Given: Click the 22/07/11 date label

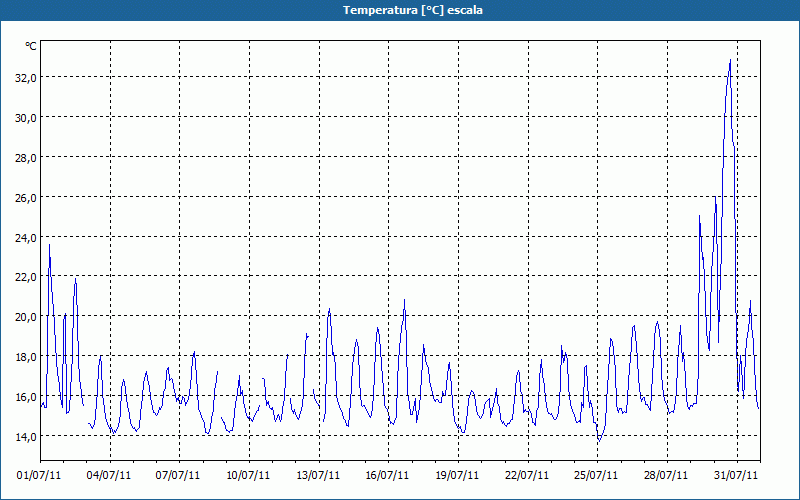Looking at the screenshot, I should [x=527, y=476].
